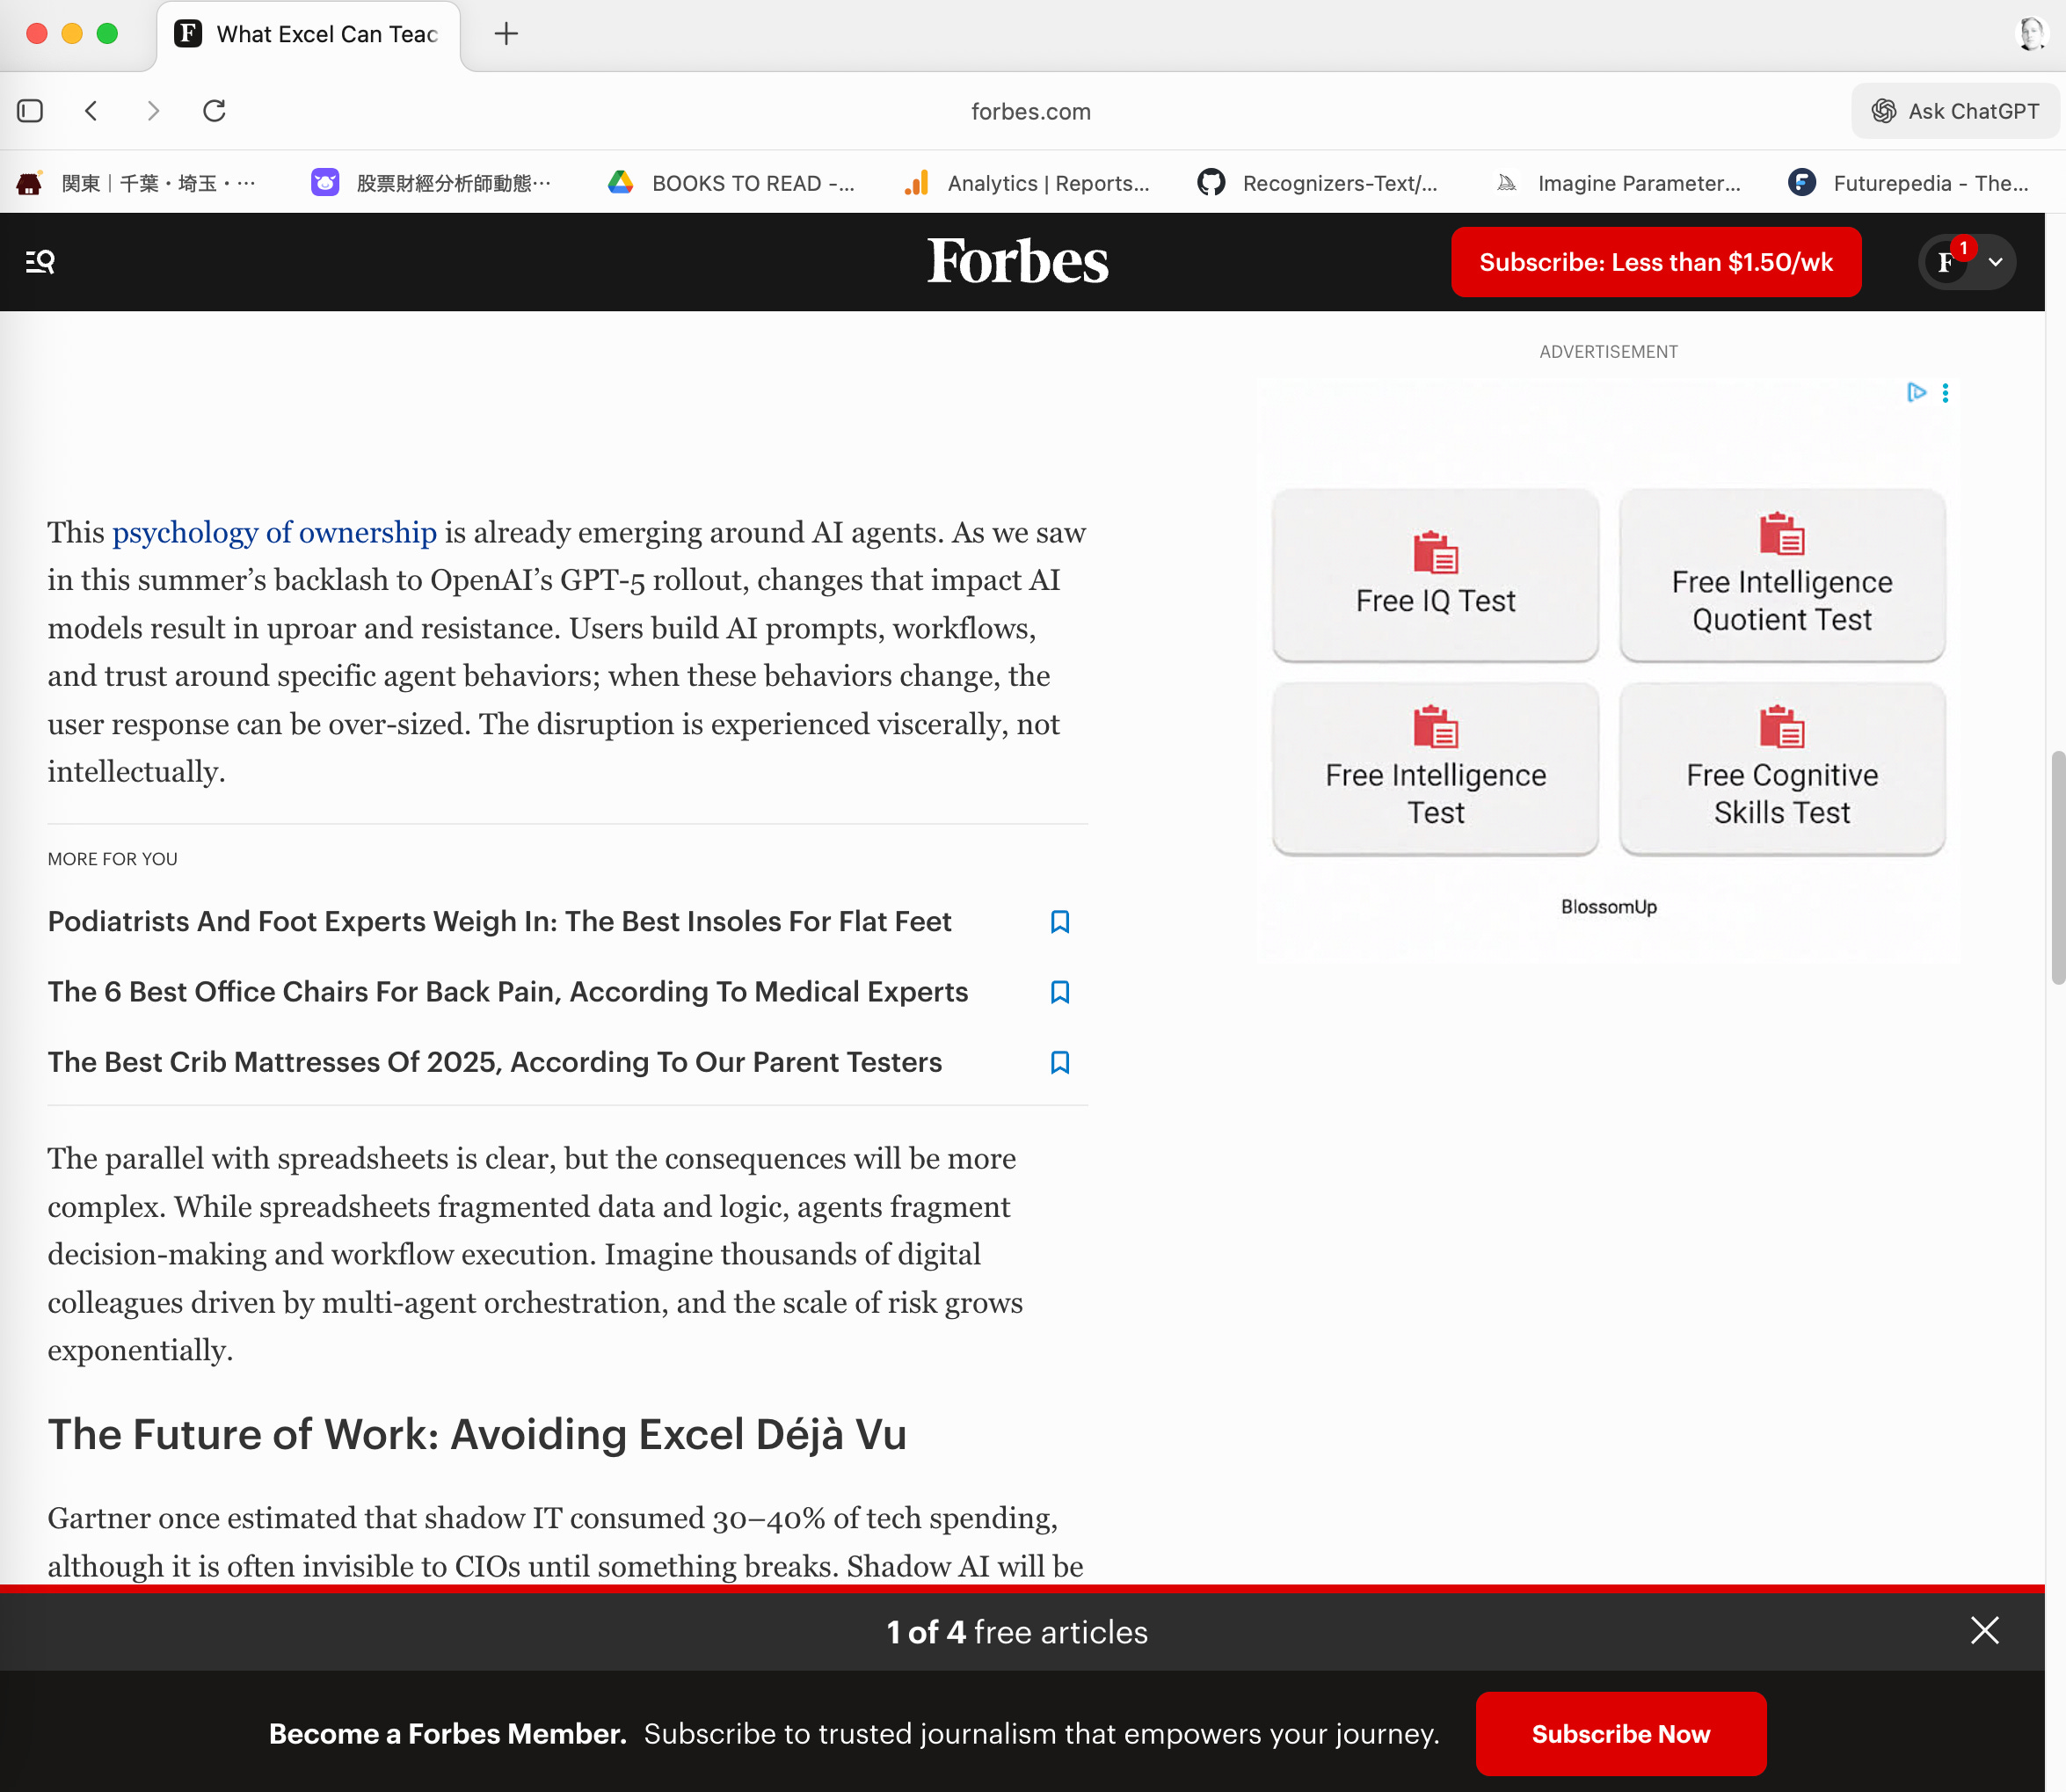Open the sidebar panel icon

click(x=30, y=111)
